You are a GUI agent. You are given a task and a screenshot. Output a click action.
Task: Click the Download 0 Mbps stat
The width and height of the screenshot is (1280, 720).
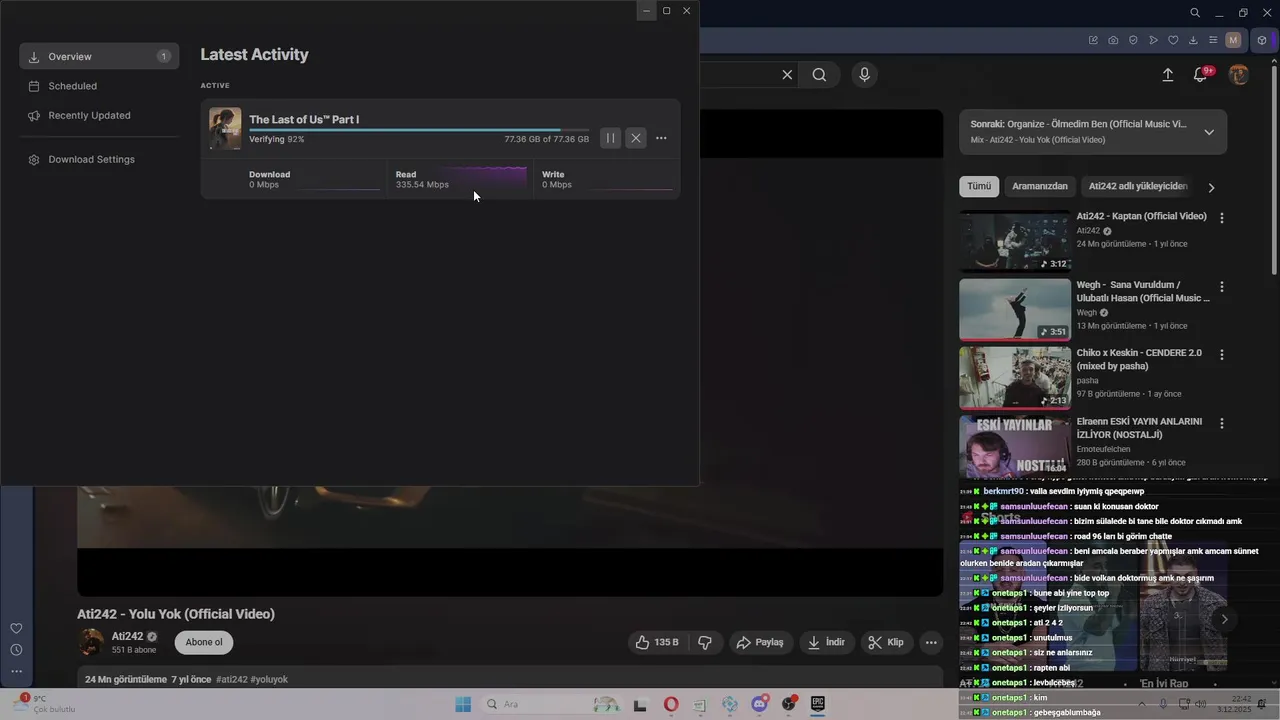(314, 179)
